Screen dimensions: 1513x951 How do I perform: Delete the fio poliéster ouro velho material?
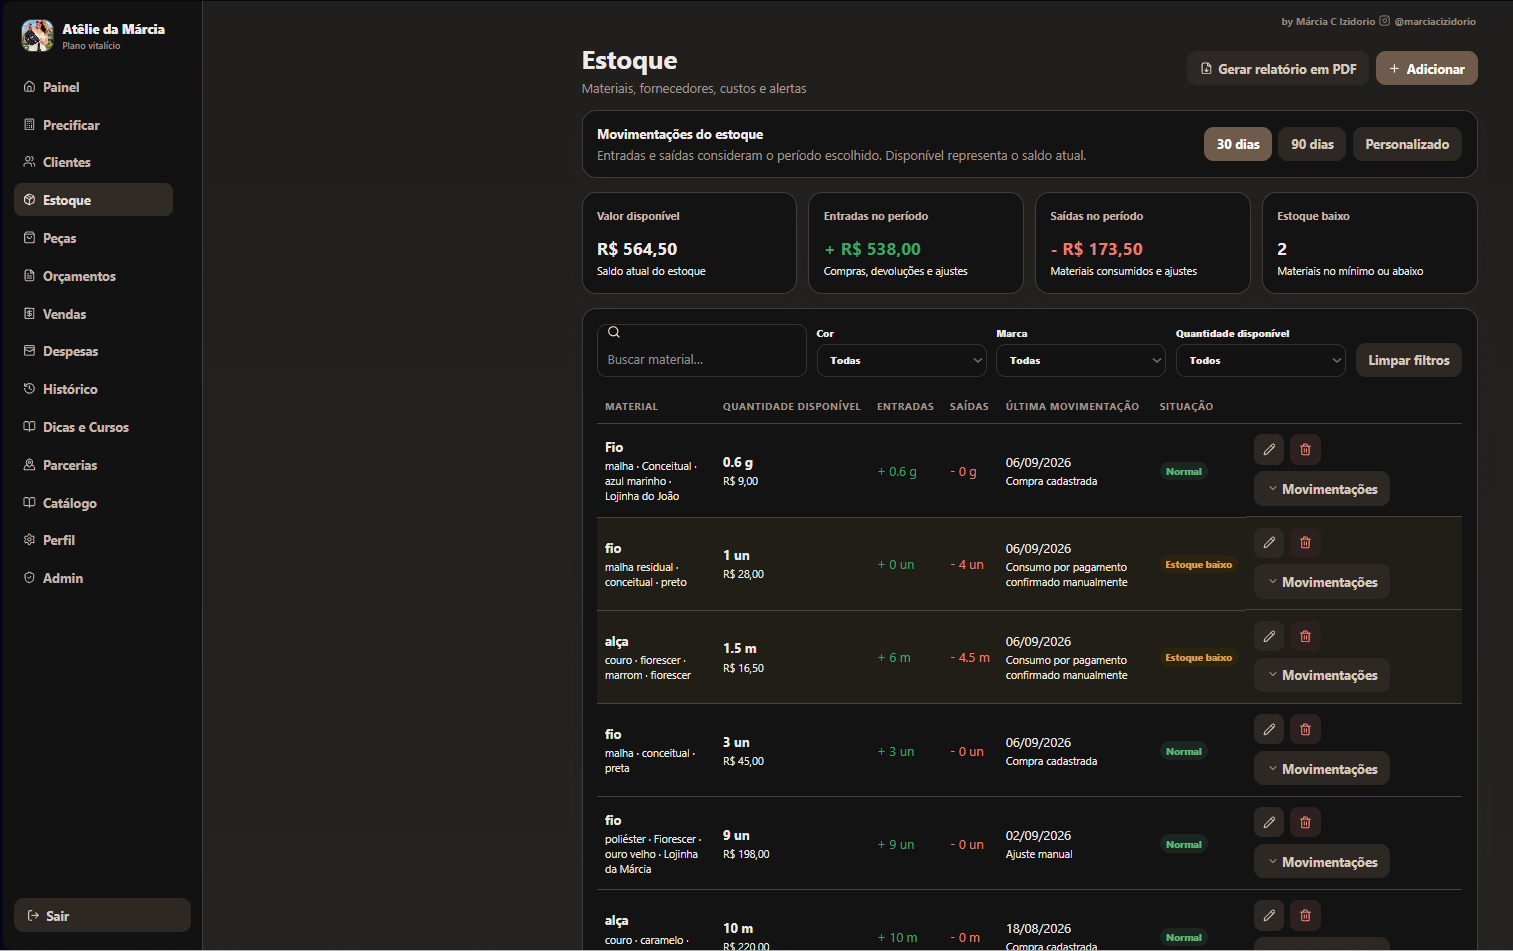pyautogui.click(x=1305, y=822)
